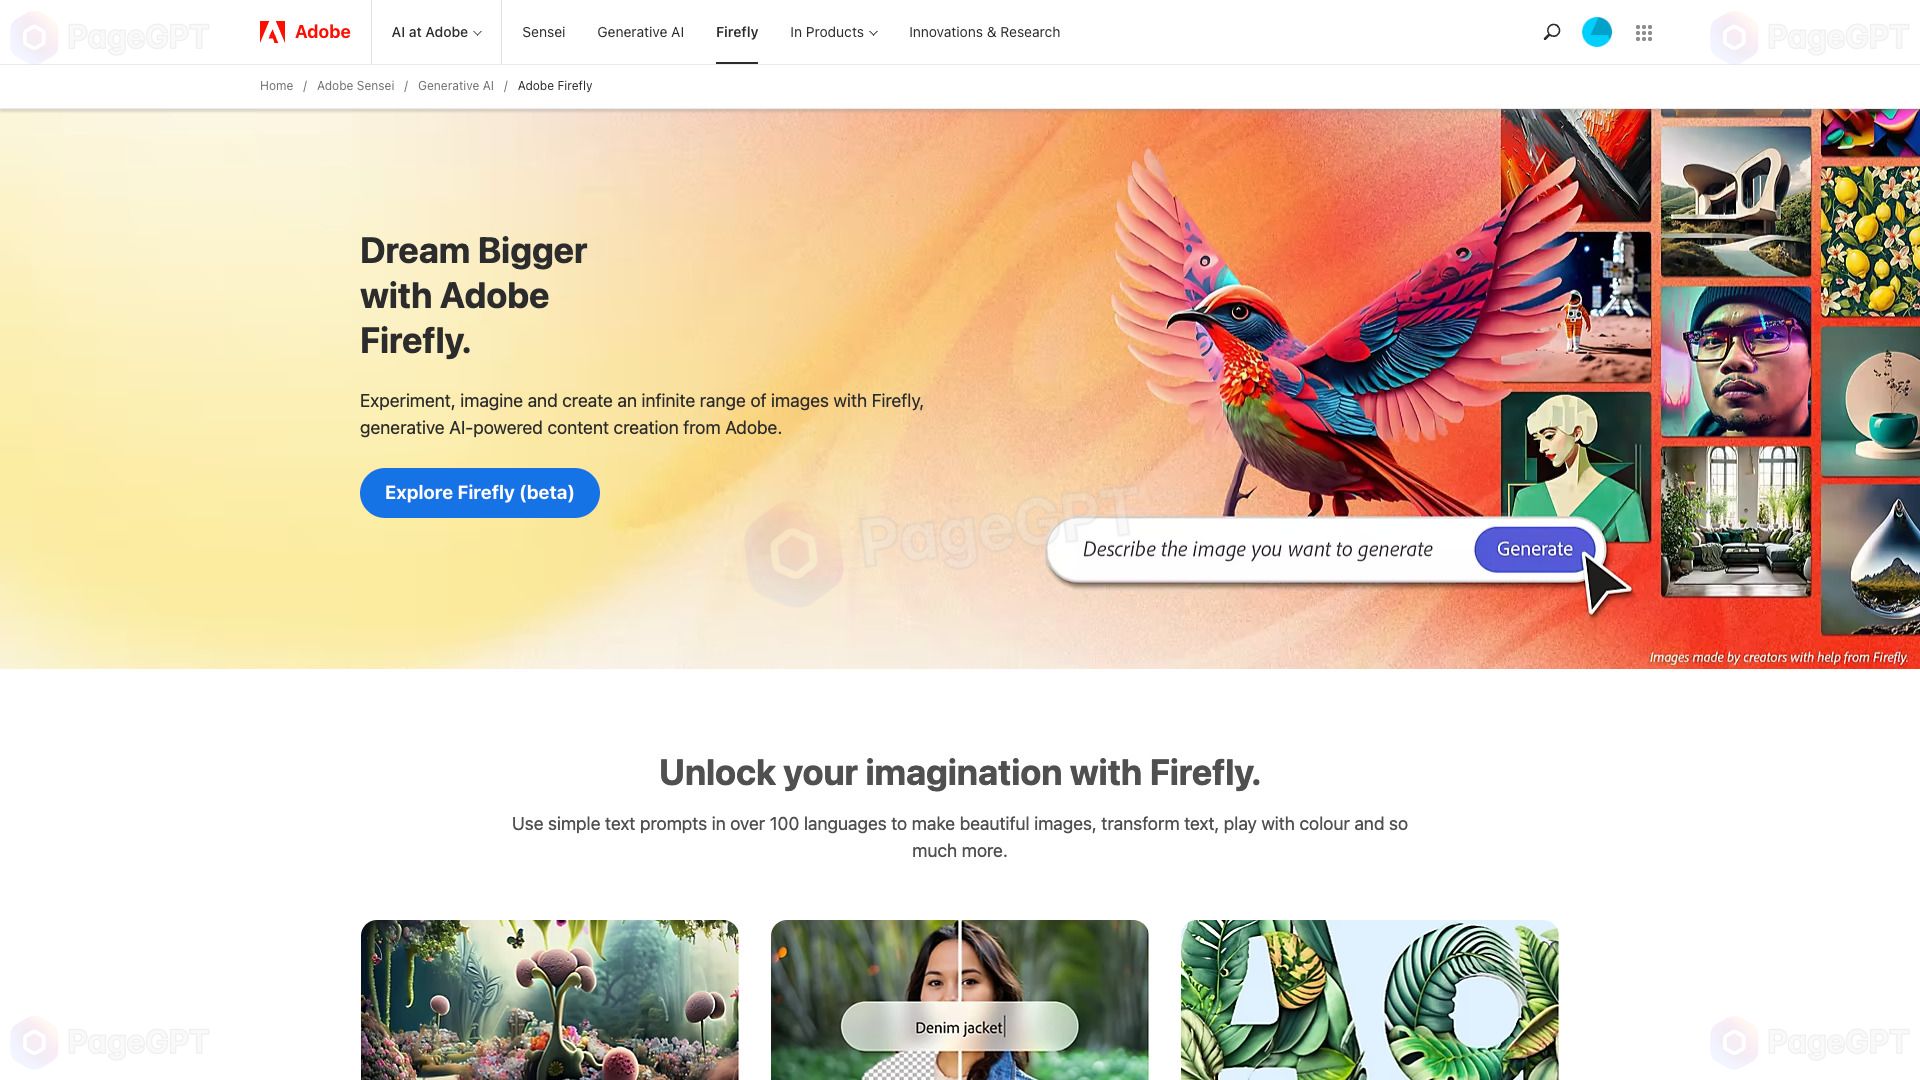Viewport: 1920px width, 1080px height.
Task: Toggle visibility of profile account icon
Action: (x=1596, y=32)
